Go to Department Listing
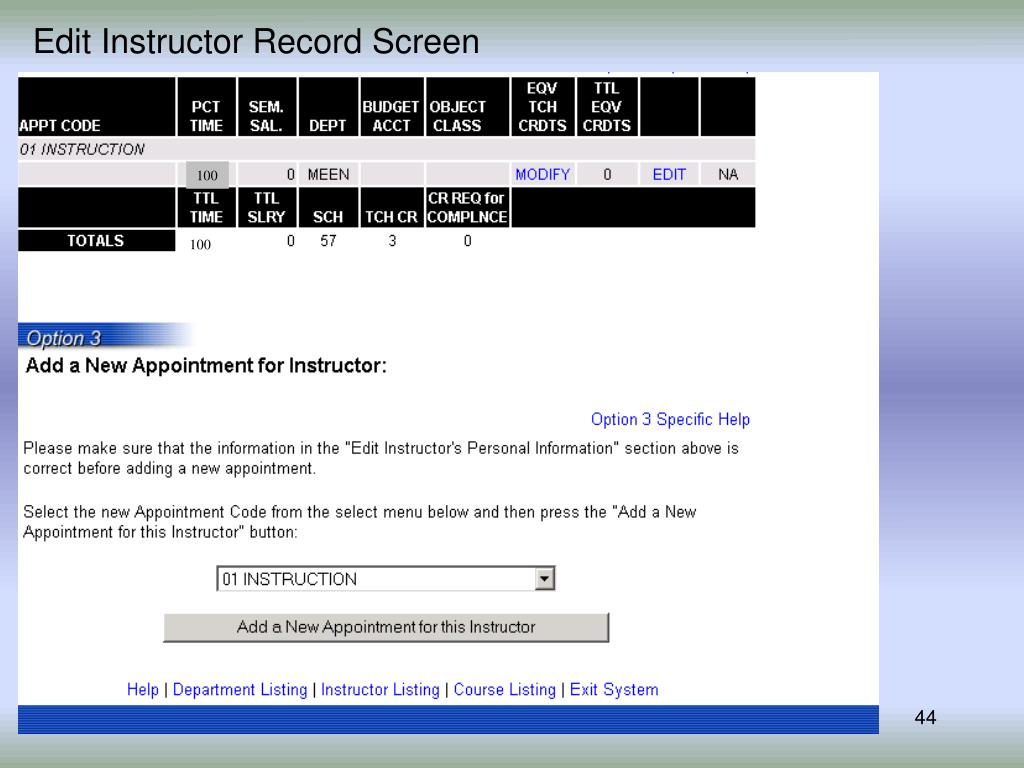Screen dimensions: 1024x768 [x=240, y=690]
